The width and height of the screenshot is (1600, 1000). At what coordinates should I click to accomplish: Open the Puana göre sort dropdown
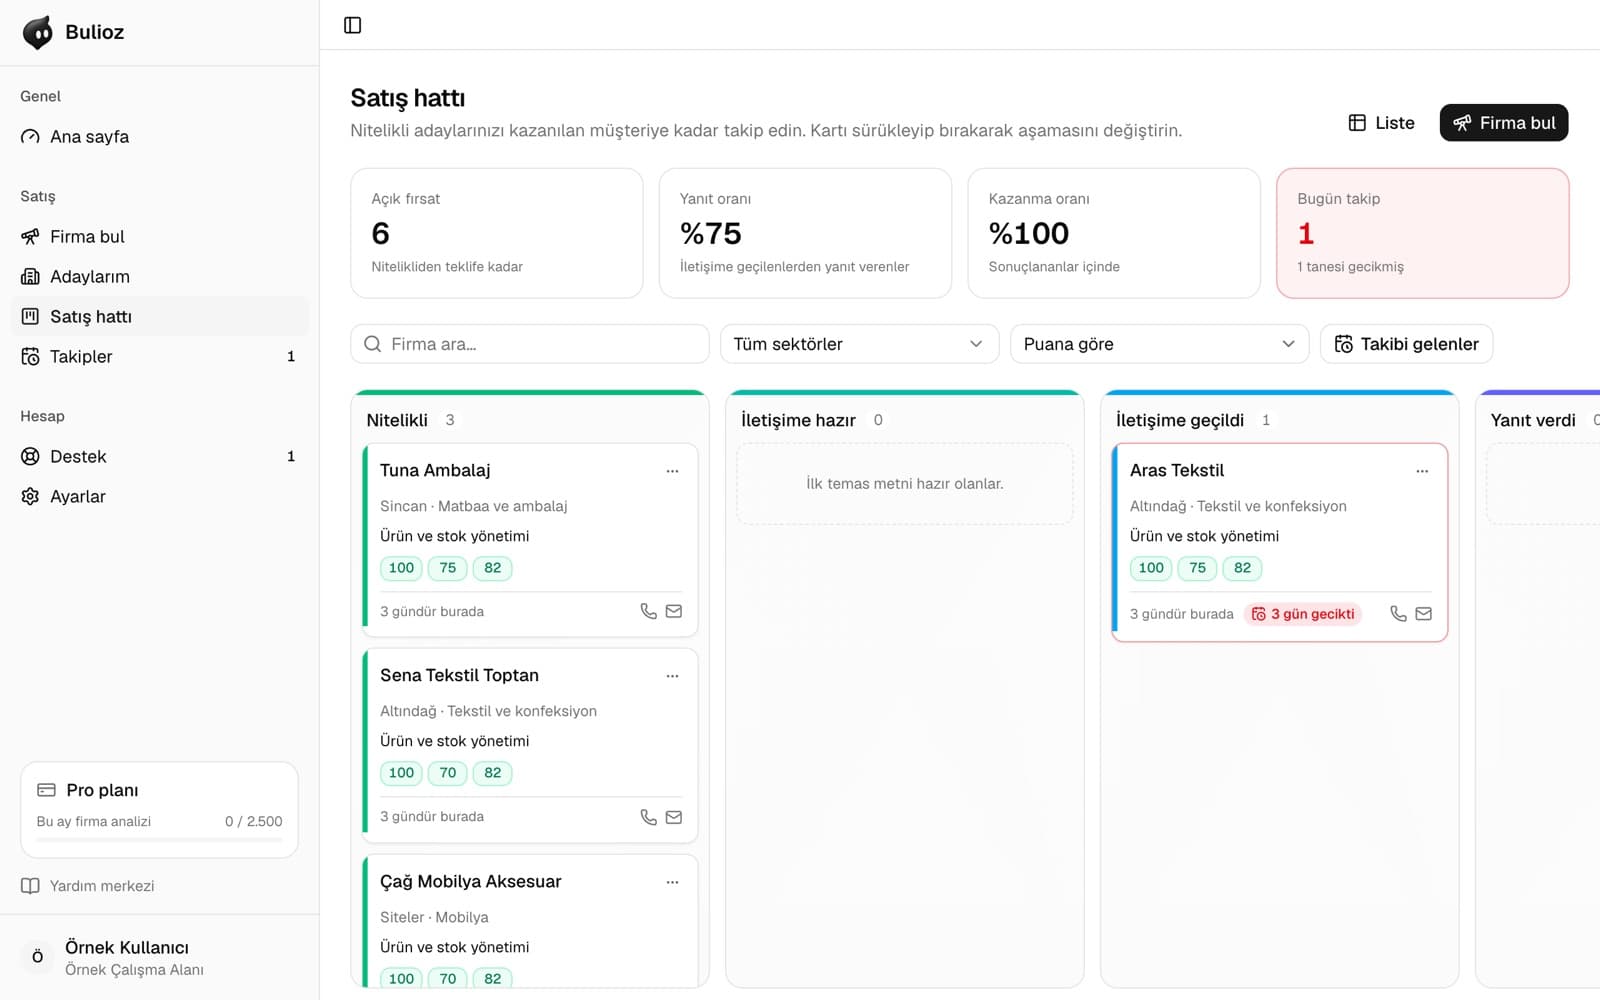coord(1159,344)
